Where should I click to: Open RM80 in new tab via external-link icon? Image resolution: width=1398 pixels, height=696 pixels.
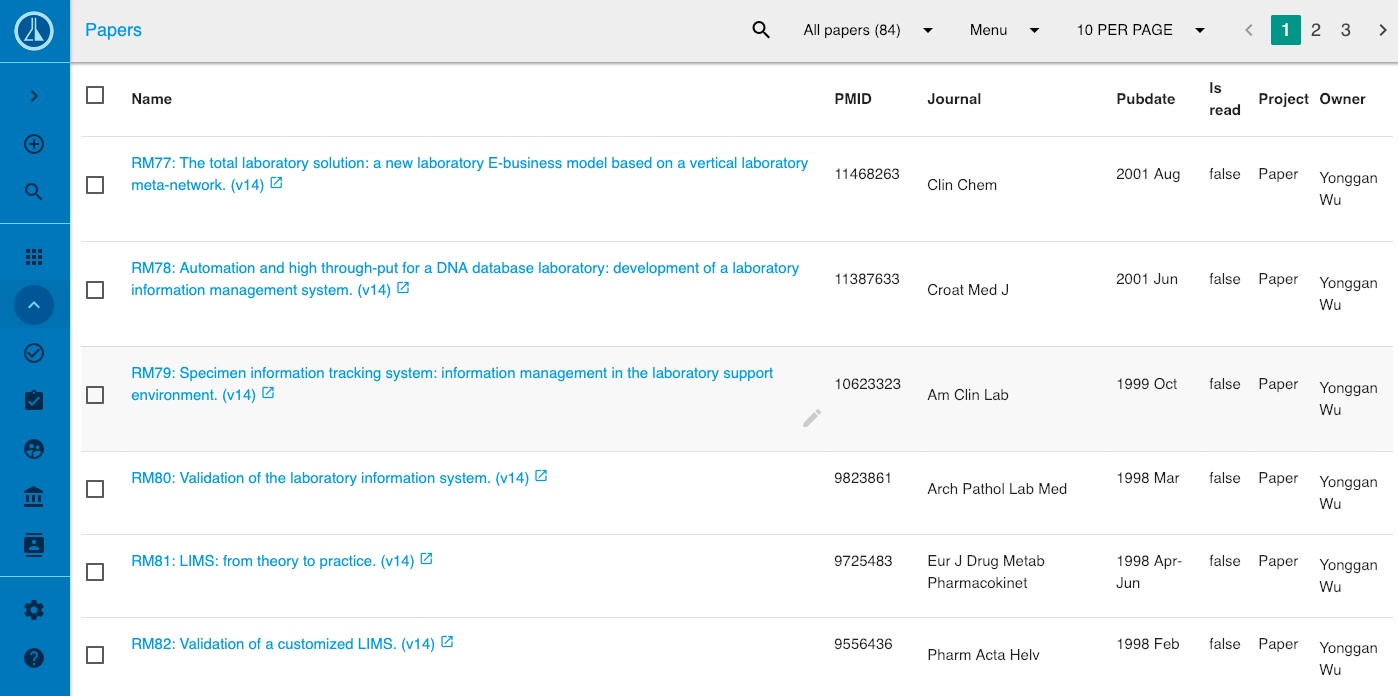pyautogui.click(x=541, y=476)
